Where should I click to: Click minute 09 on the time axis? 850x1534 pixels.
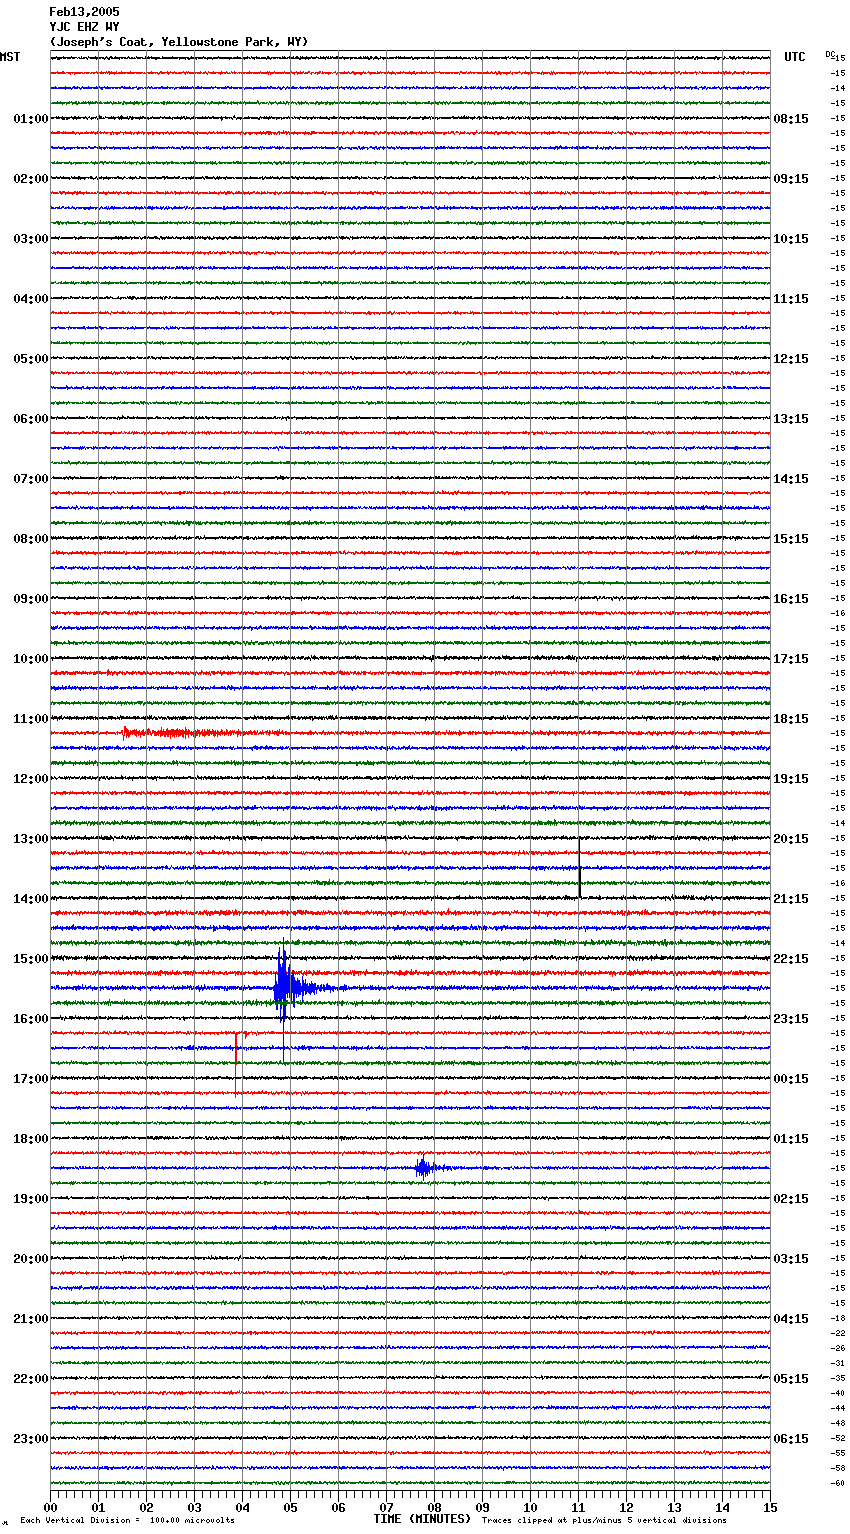tap(482, 1507)
